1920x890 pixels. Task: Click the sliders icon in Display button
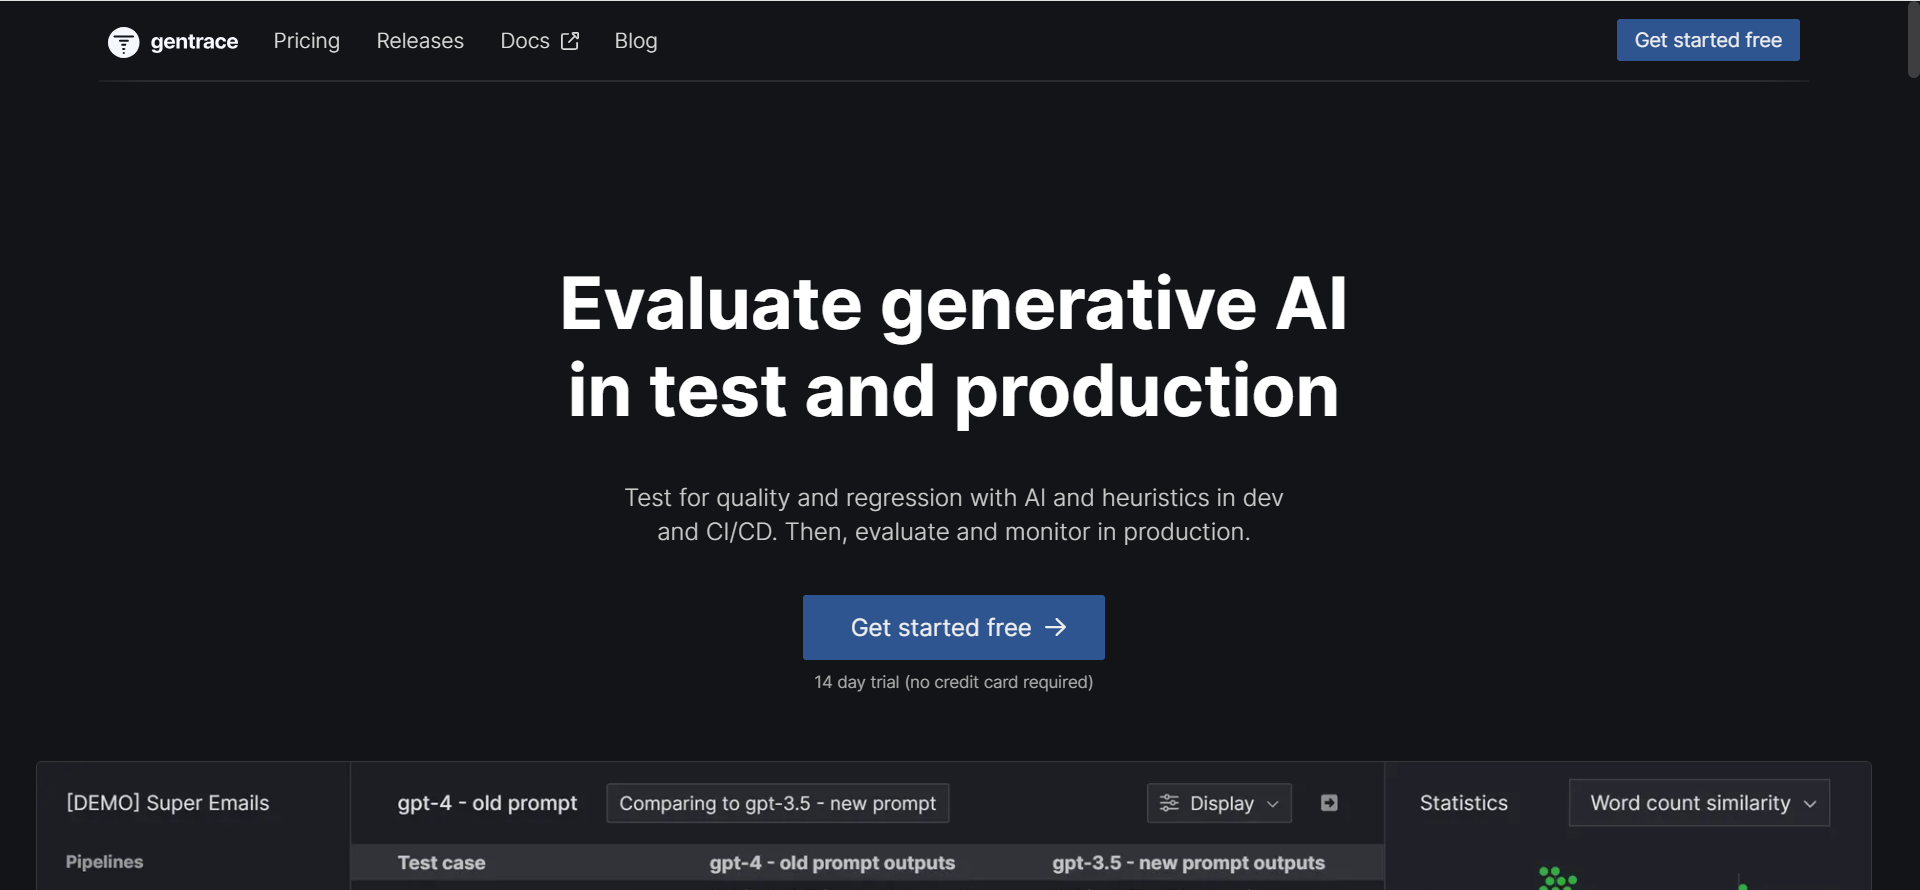pyautogui.click(x=1169, y=803)
